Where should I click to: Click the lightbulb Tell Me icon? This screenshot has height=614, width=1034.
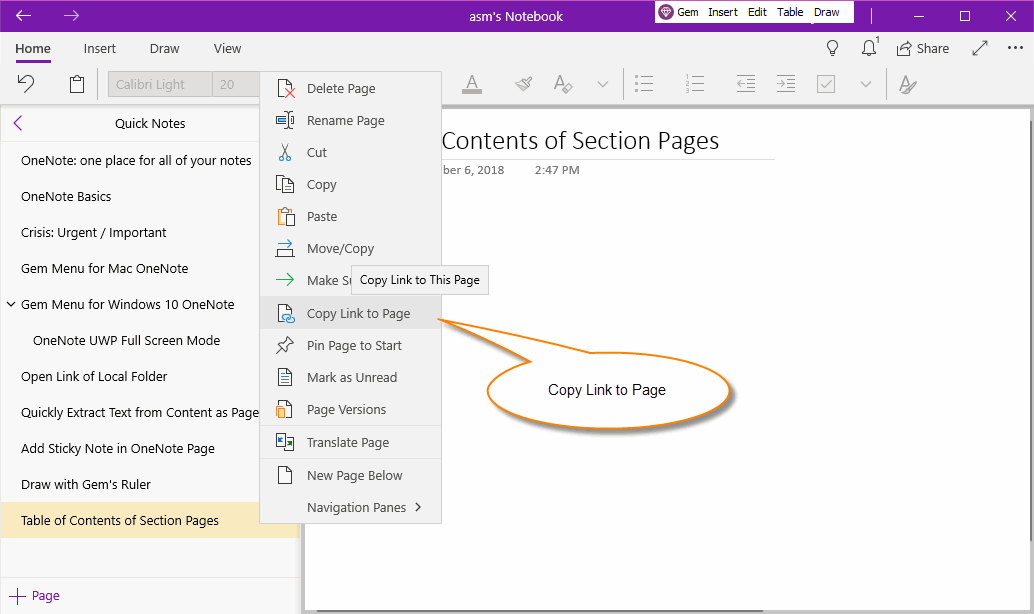832,48
